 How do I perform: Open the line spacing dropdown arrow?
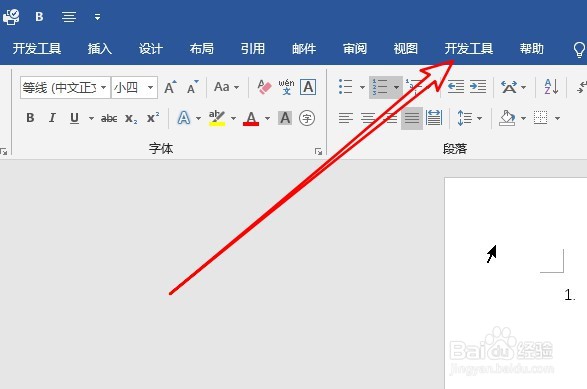pos(480,118)
